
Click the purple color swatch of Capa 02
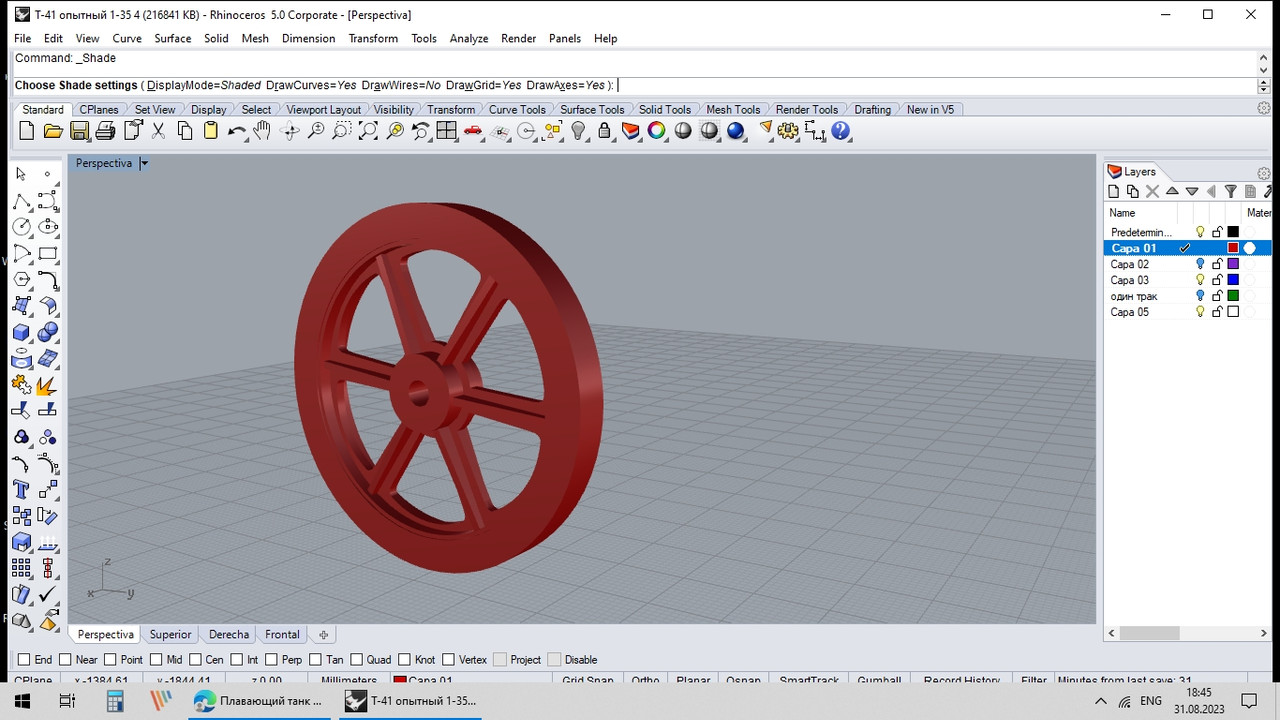1233,264
